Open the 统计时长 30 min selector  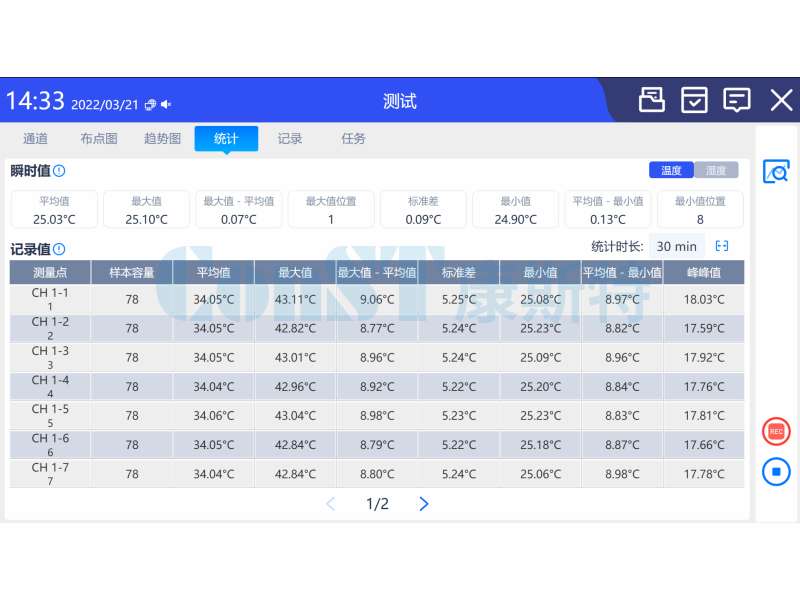(x=677, y=246)
